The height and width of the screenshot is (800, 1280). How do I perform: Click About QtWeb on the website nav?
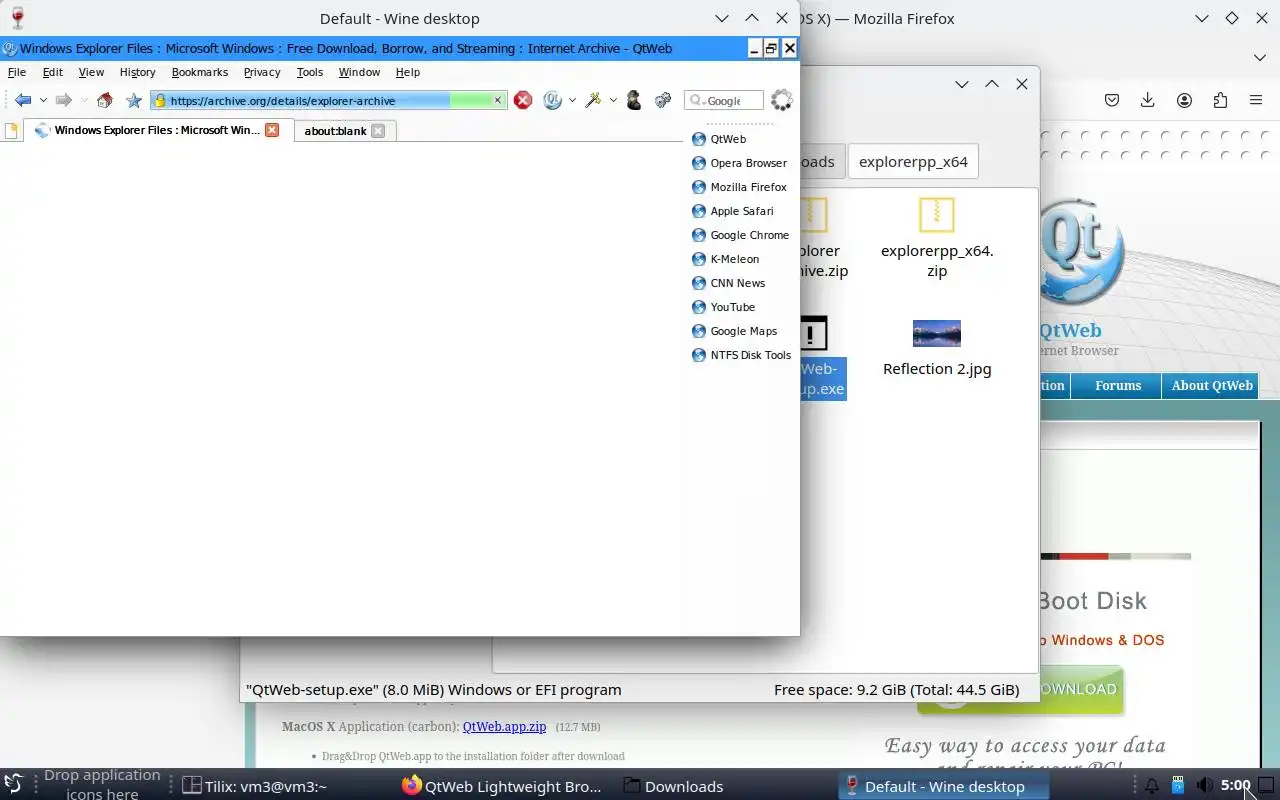[1212, 385]
